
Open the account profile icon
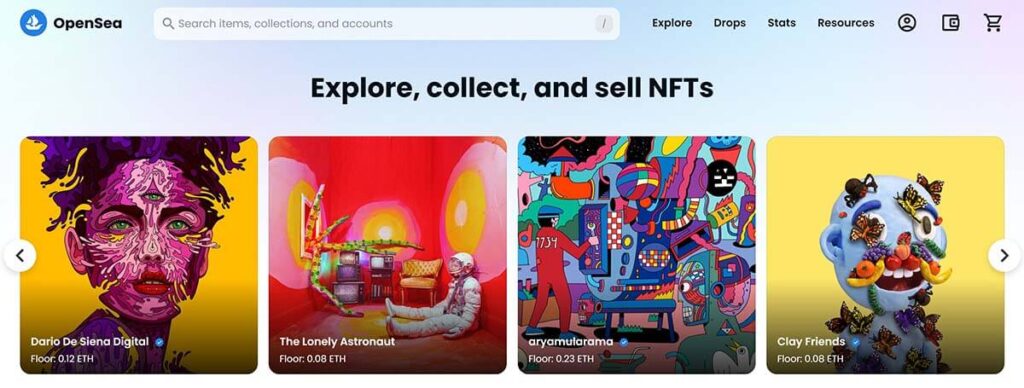pos(906,23)
